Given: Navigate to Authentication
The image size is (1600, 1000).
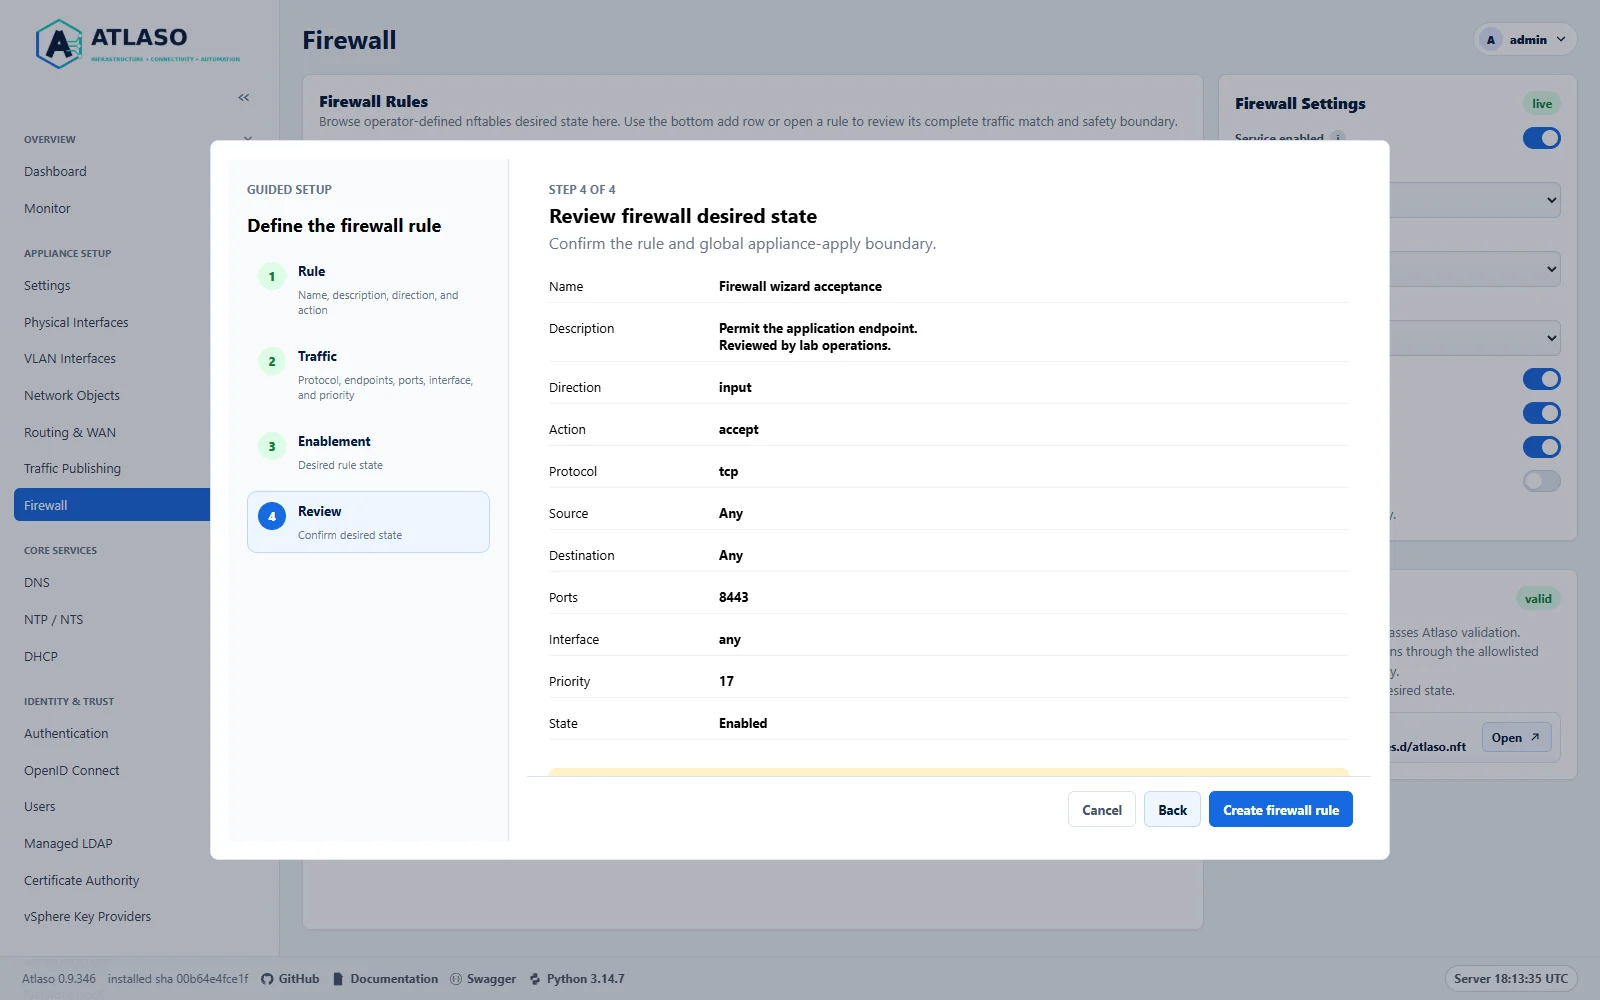Looking at the screenshot, I should [66, 734].
